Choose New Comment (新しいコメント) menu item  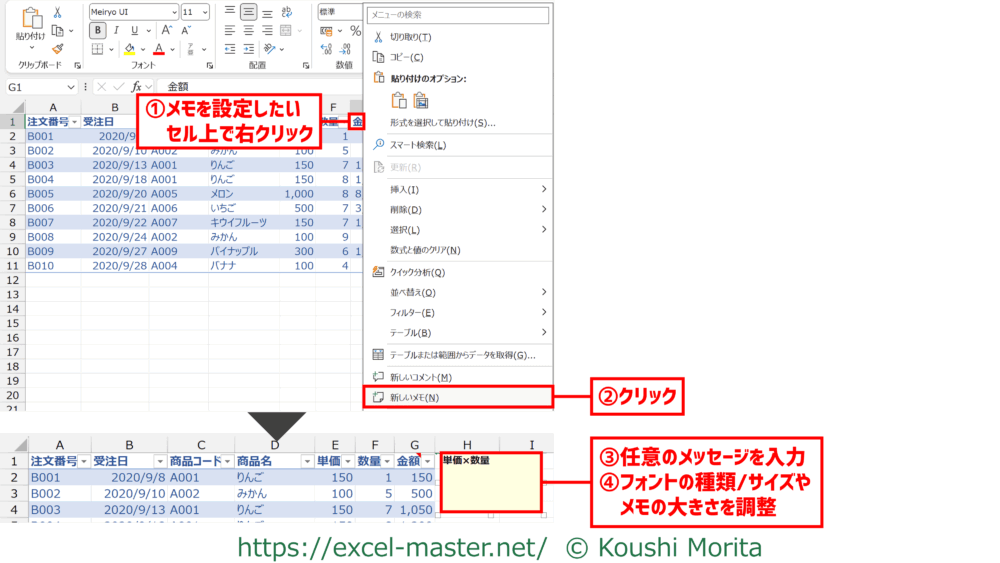pos(420,377)
